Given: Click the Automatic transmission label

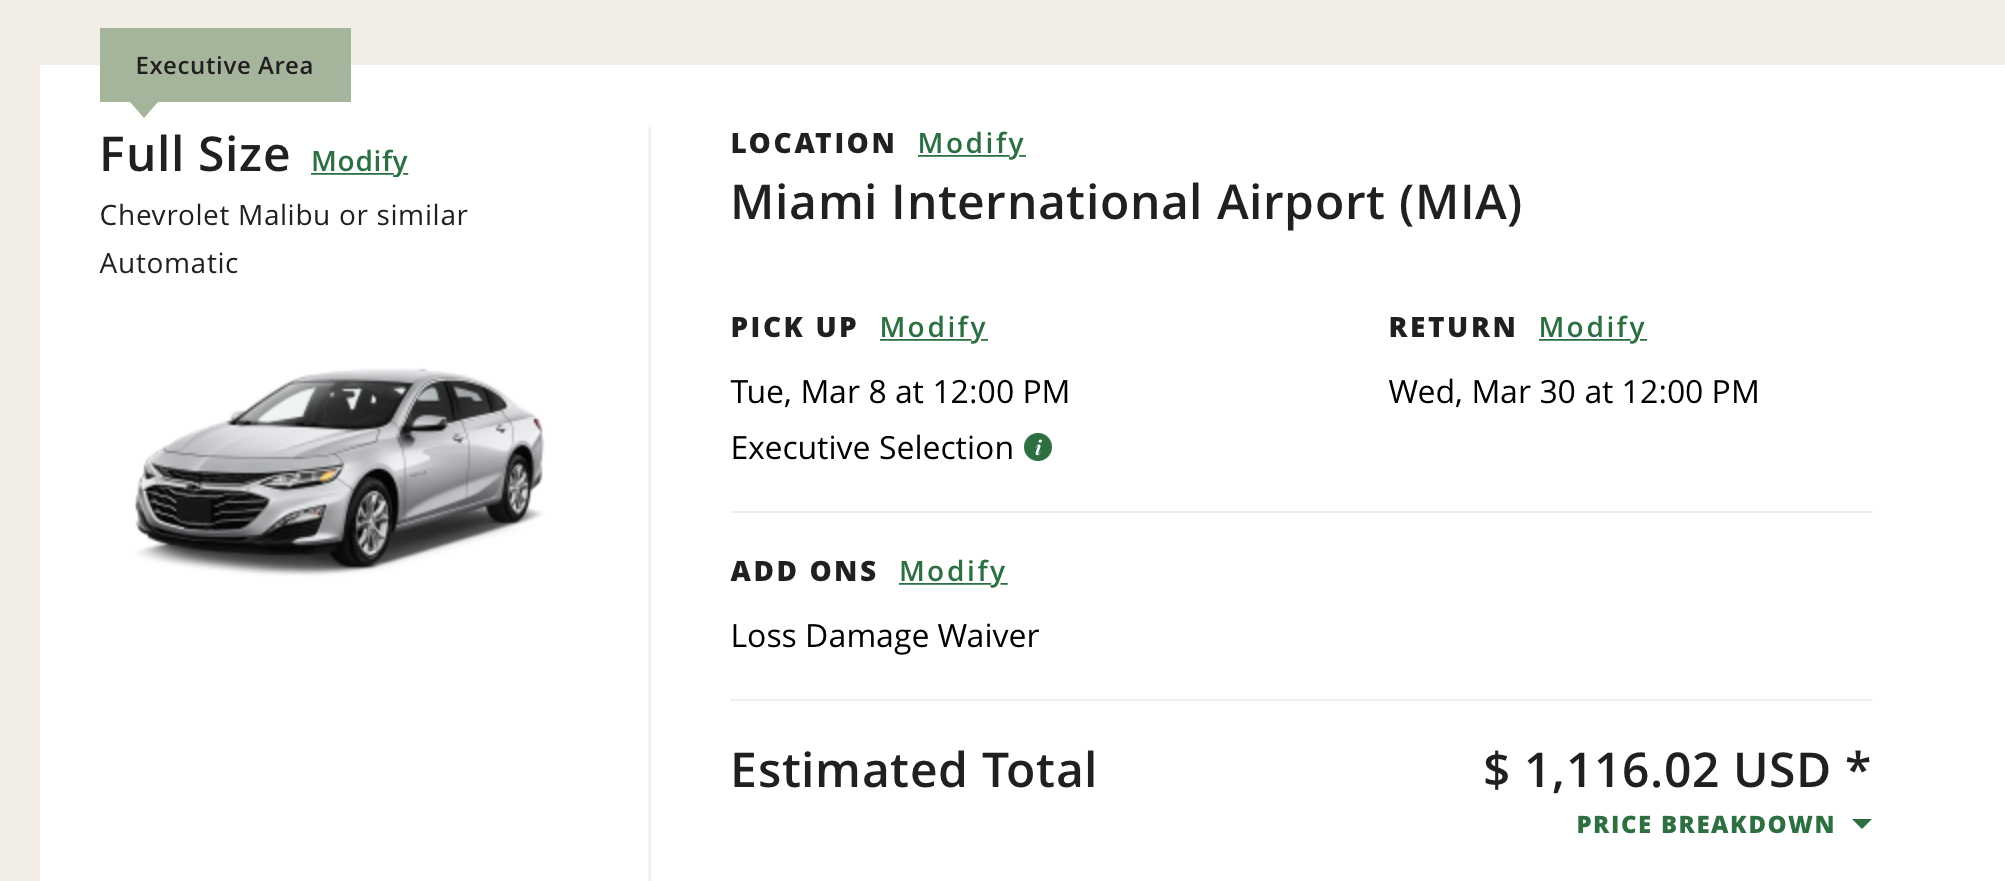Looking at the screenshot, I should [169, 263].
